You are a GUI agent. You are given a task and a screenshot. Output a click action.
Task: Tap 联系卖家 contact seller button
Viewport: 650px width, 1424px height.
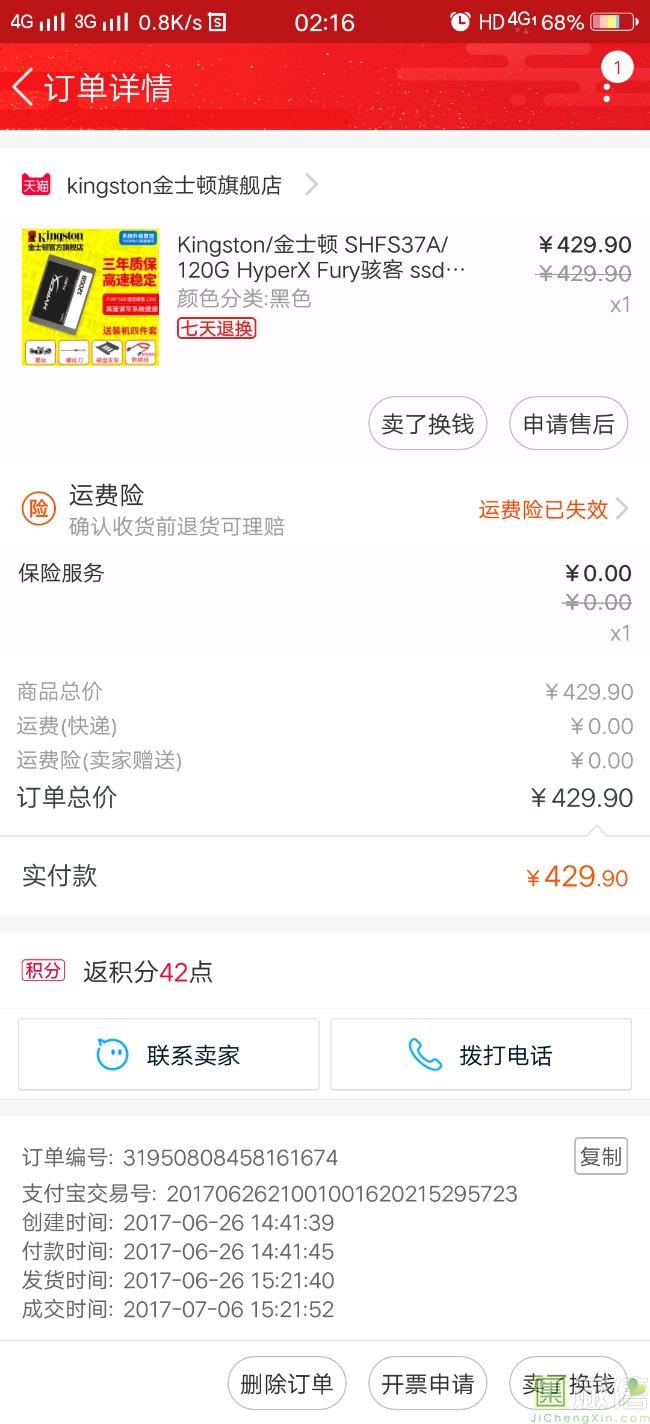click(x=169, y=1054)
